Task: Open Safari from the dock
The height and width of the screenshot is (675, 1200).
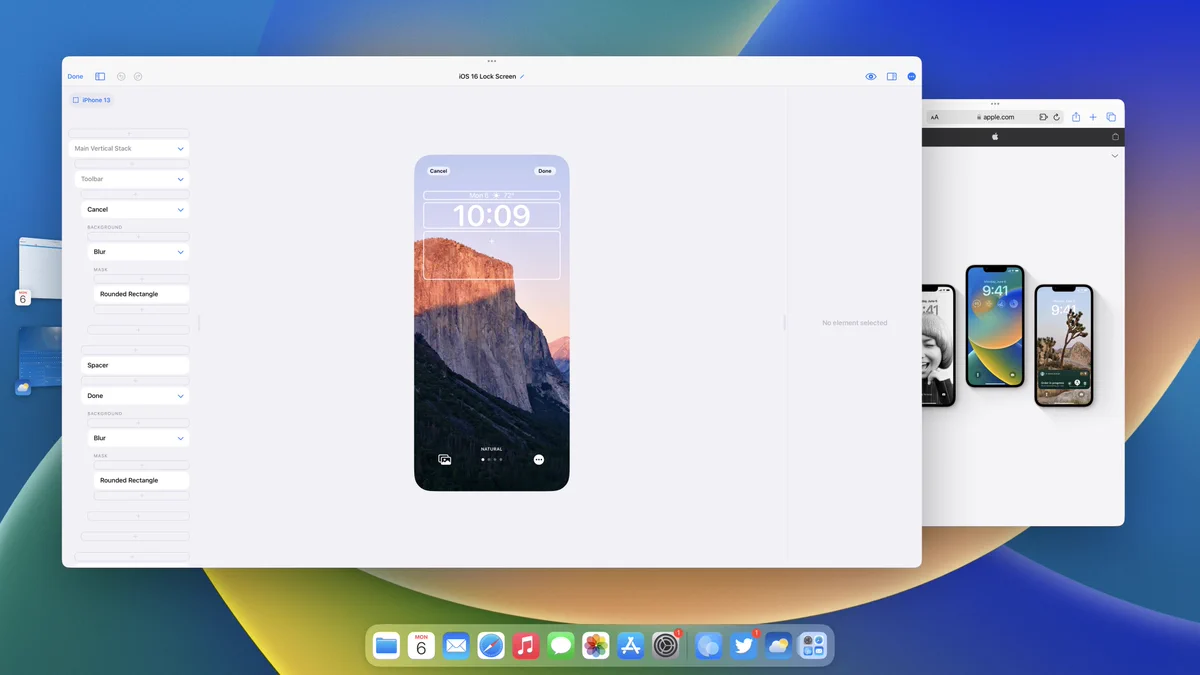Action: tap(491, 646)
